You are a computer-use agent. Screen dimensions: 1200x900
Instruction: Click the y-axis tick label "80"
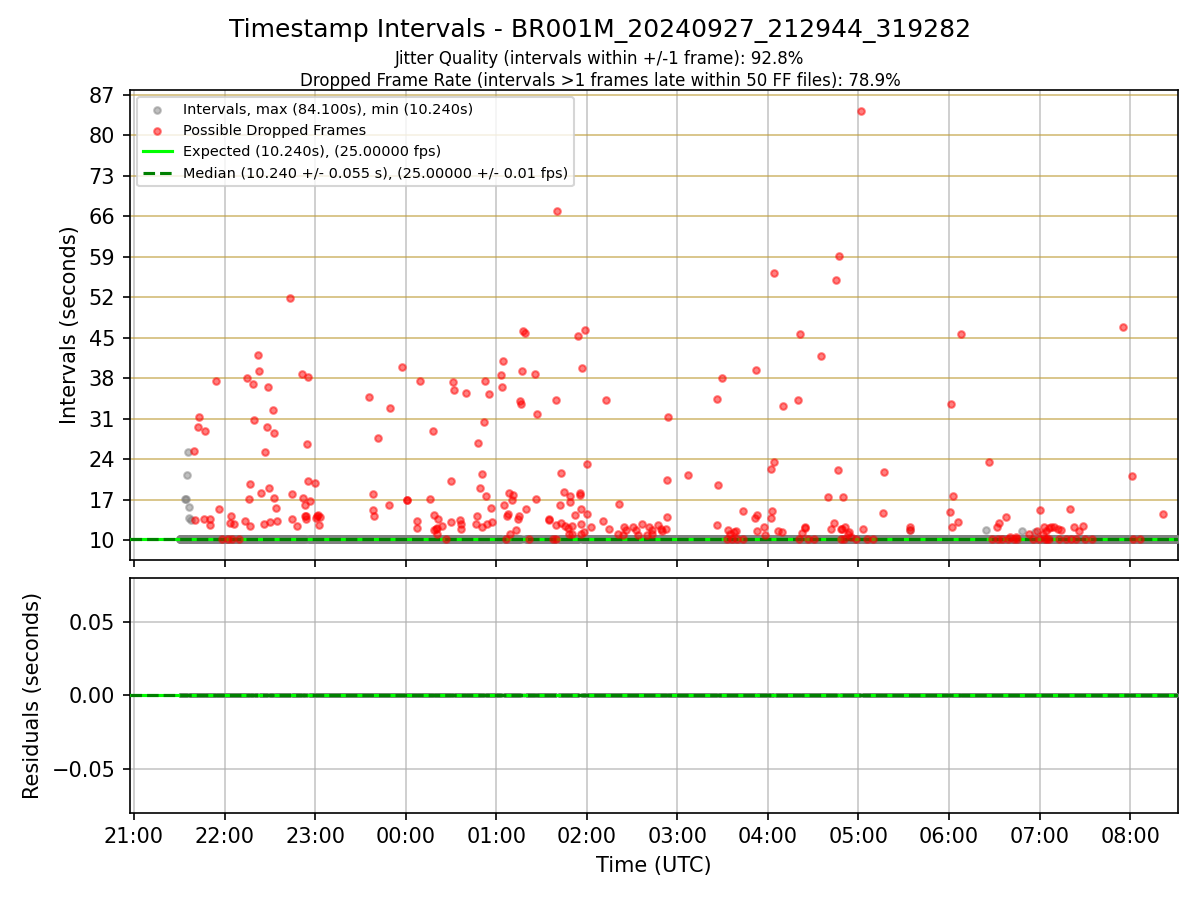[x=103, y=135]
